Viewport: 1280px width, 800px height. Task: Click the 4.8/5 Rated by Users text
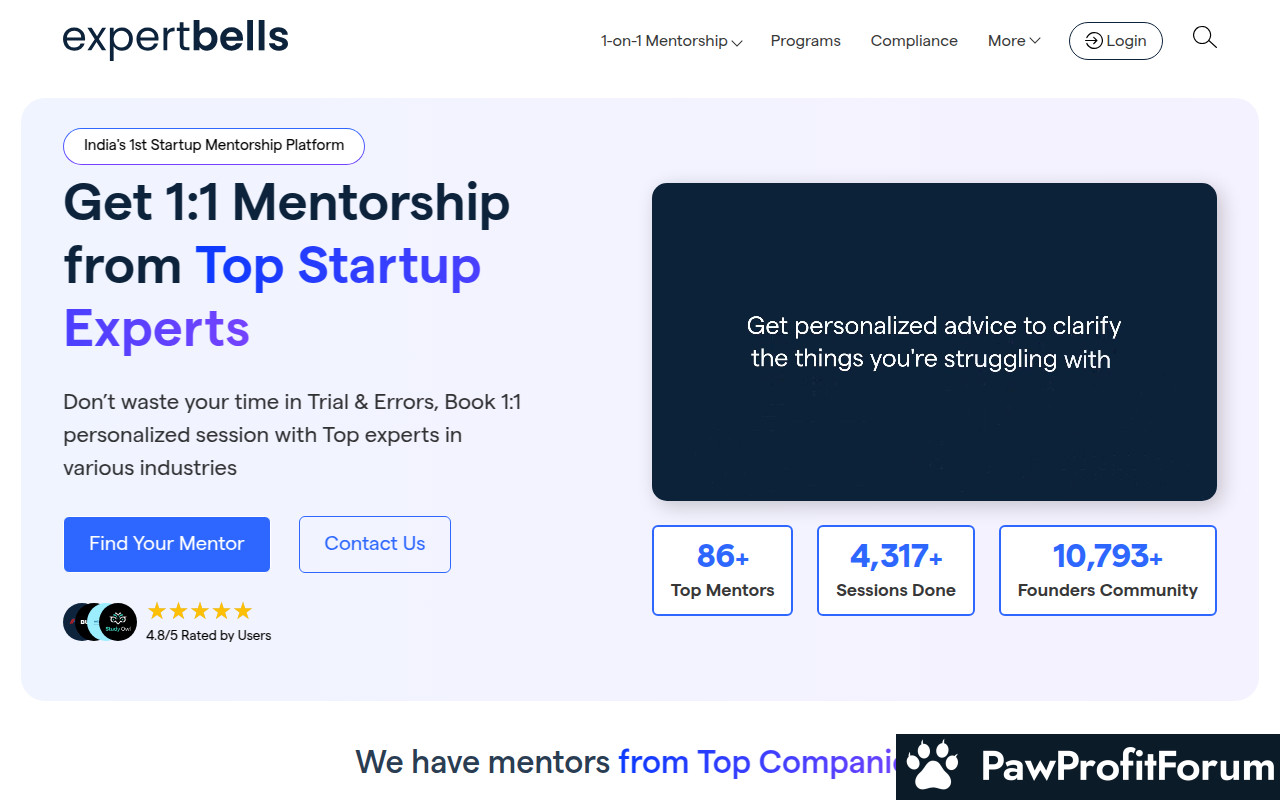(x=208, y=636)
